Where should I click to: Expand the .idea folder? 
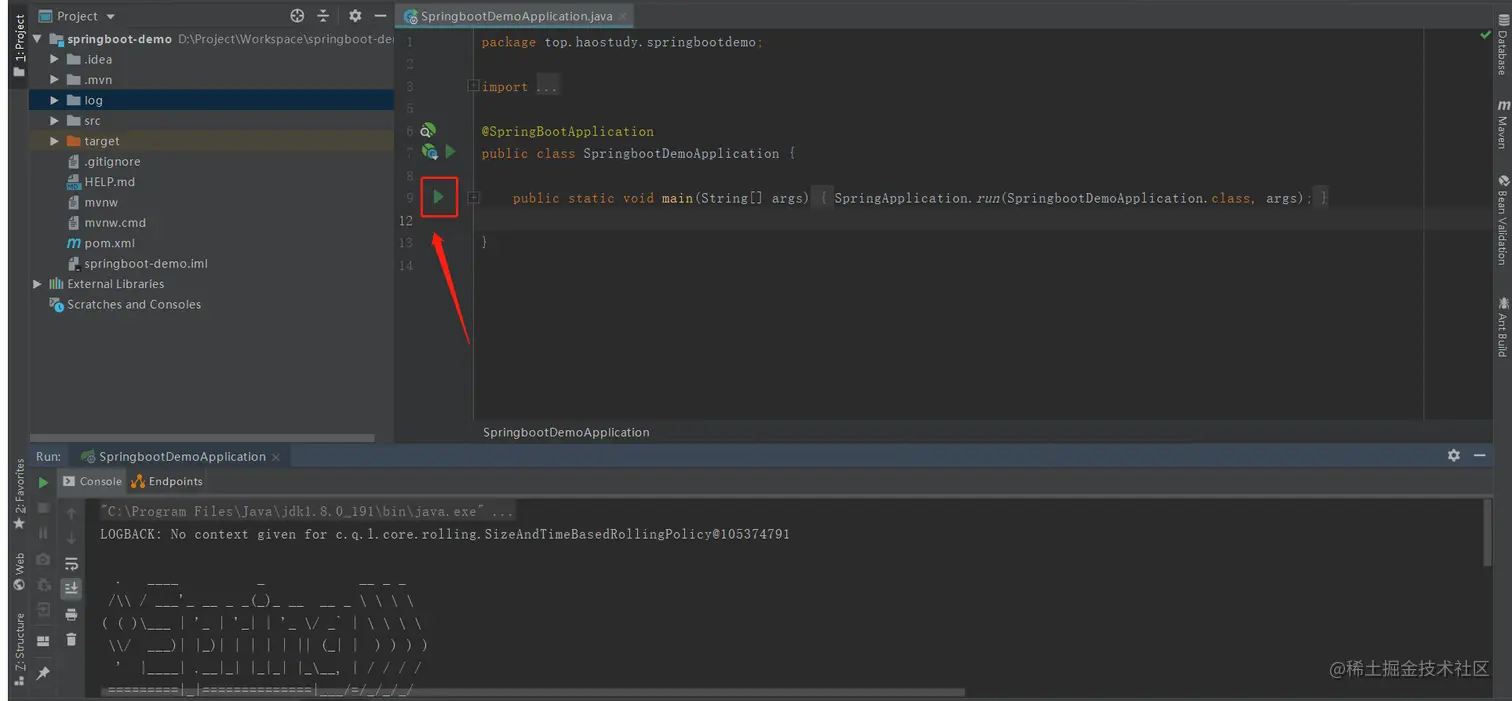55,59
